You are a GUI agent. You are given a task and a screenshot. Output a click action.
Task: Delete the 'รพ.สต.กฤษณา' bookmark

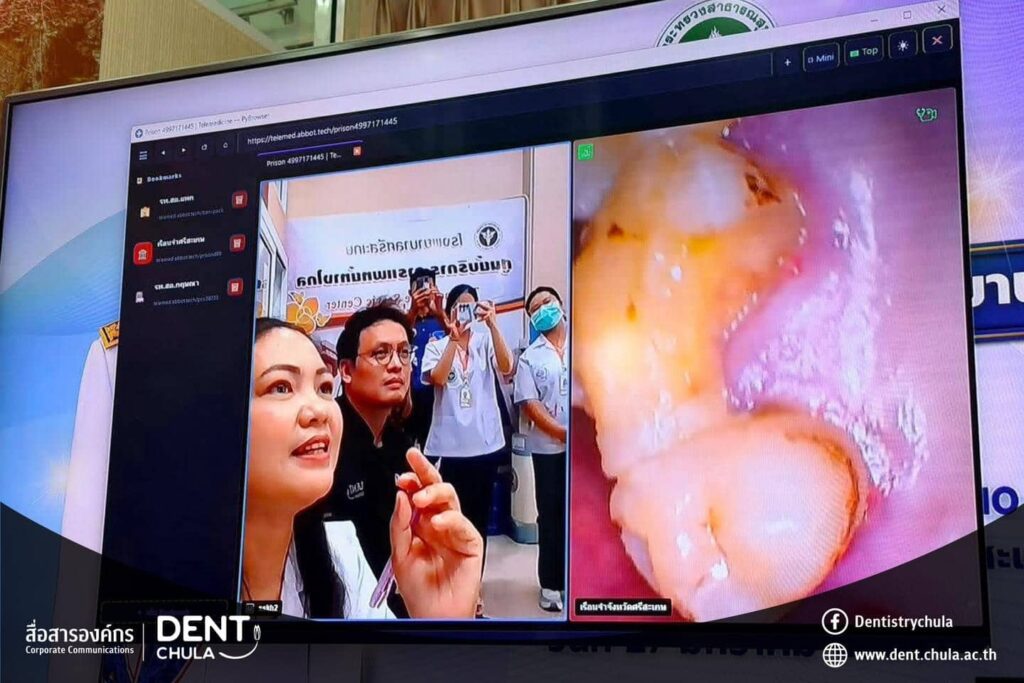tap(235, 287)
